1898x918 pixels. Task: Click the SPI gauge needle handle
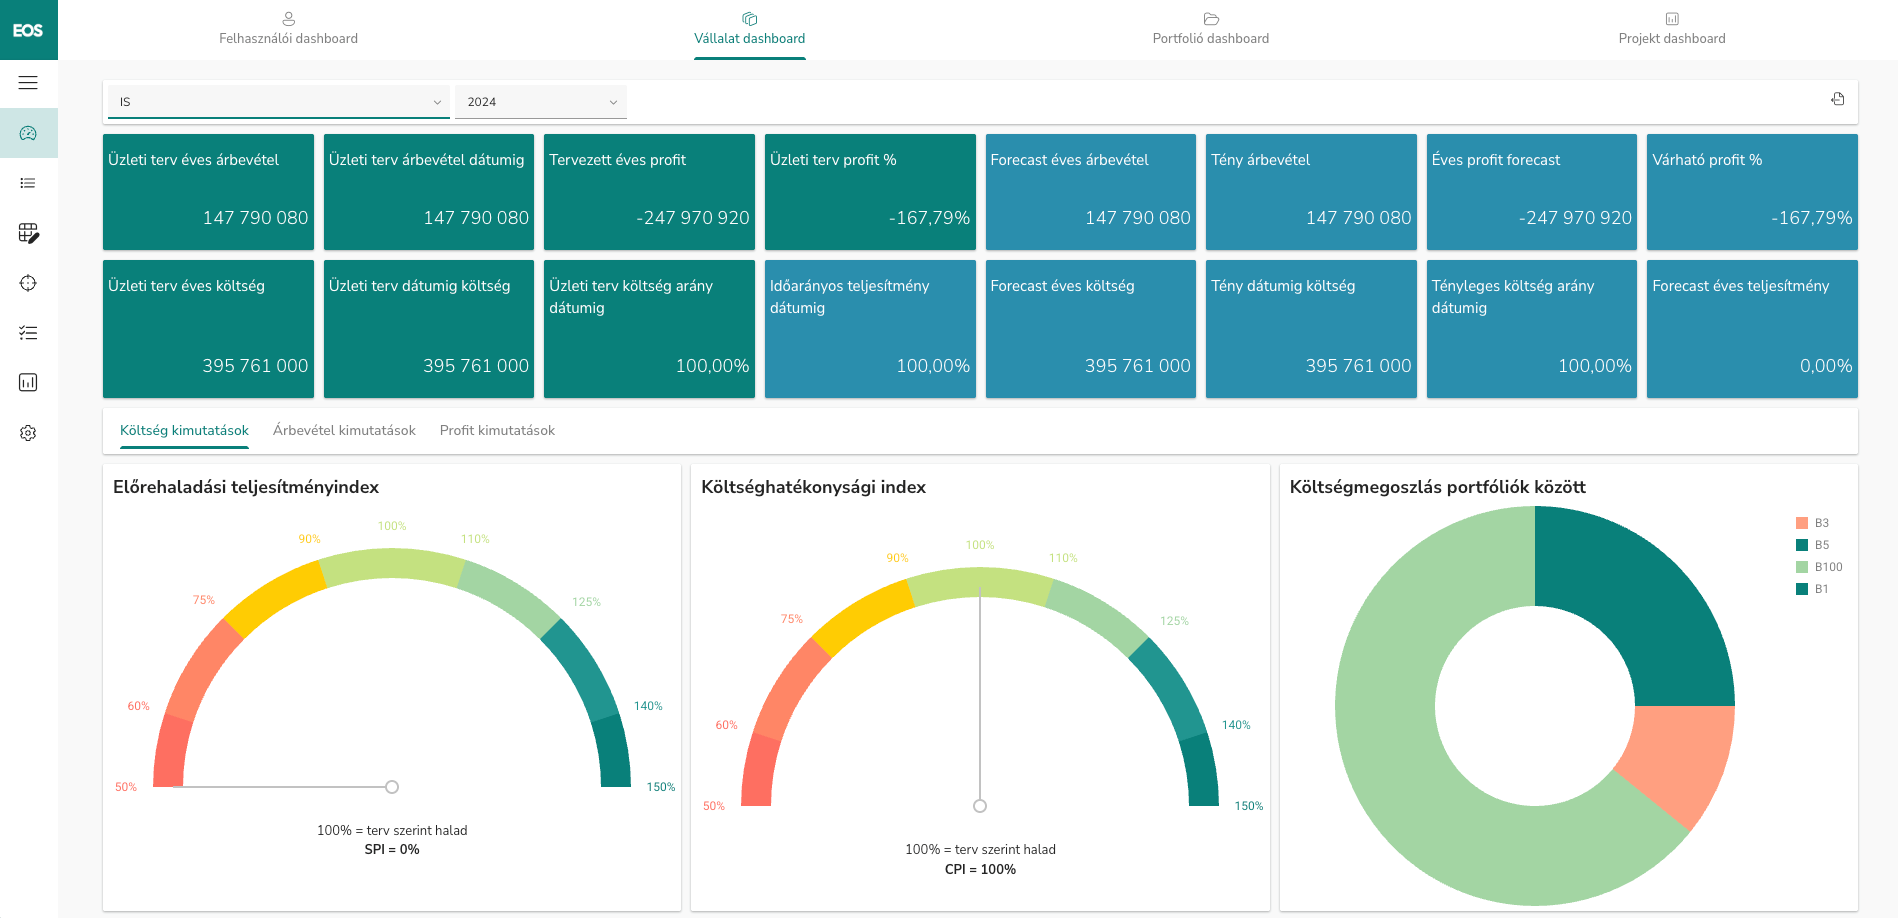pyautogui.click(x=391, y=786)
